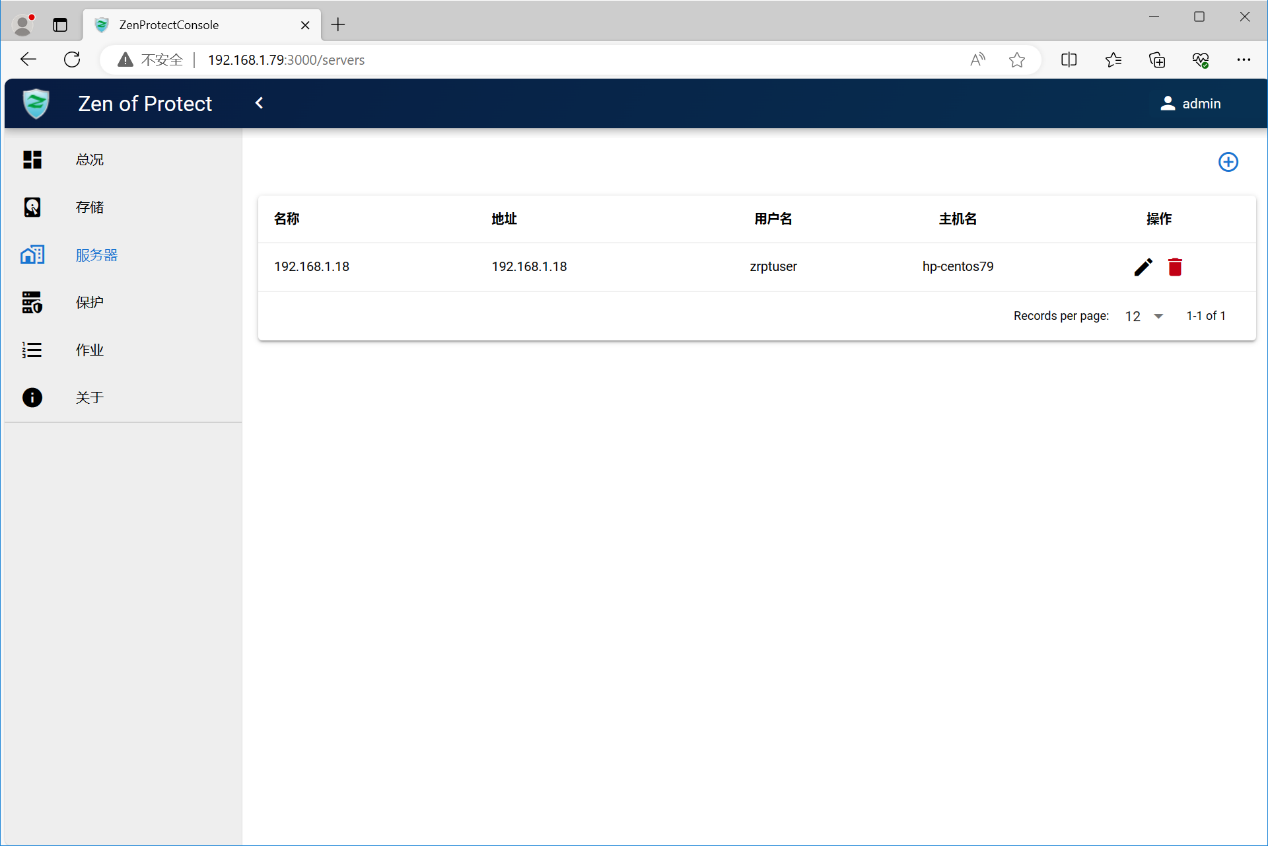
Task: Open the Records per page dropdown
Action: click(x=1144, y=316)
